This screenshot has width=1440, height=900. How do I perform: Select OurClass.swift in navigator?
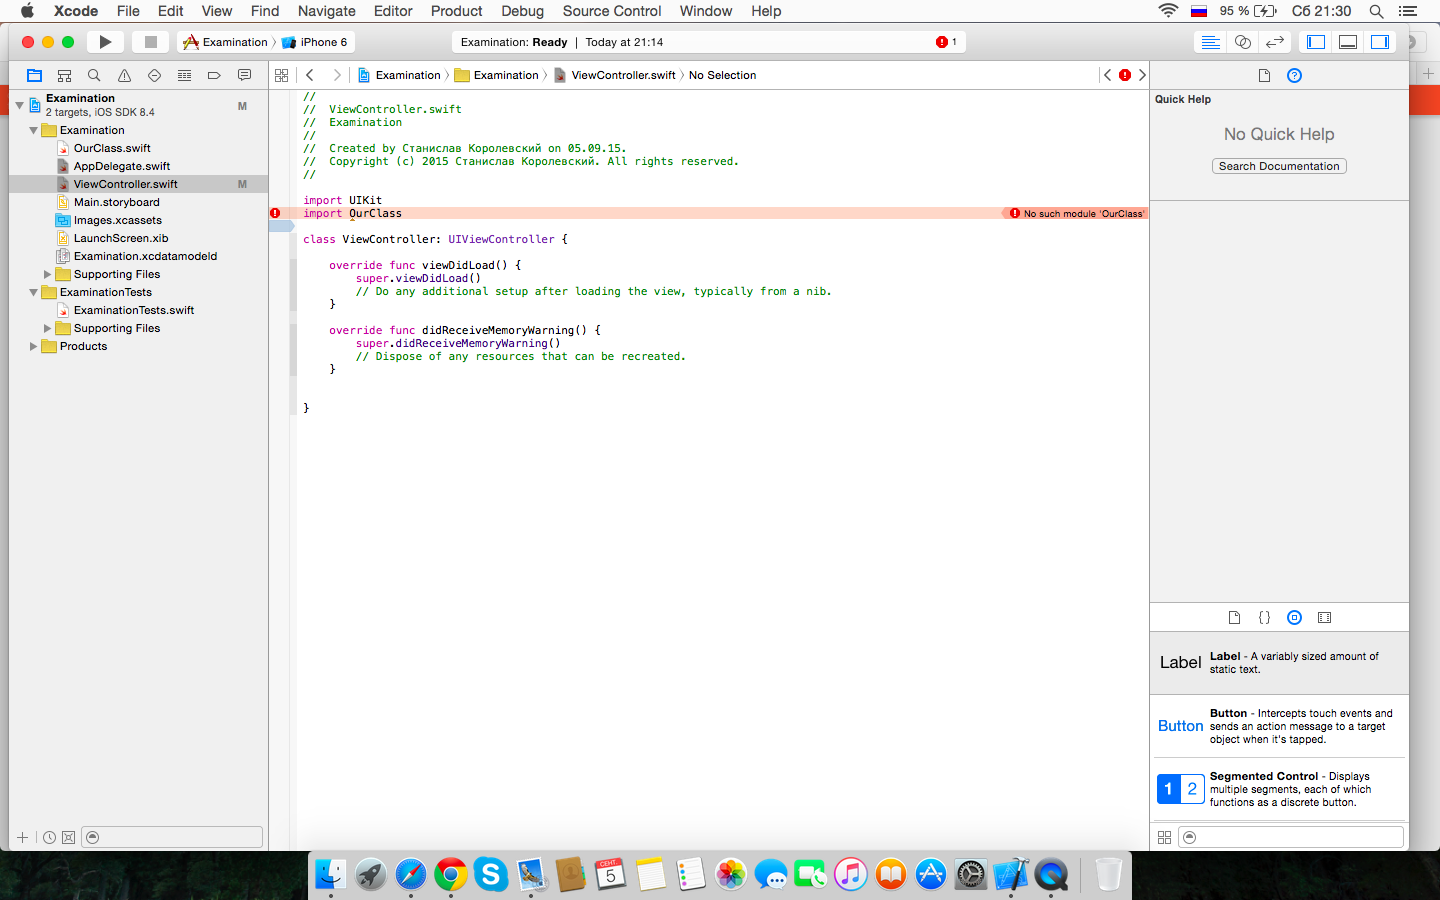click(x=112, y=148)
